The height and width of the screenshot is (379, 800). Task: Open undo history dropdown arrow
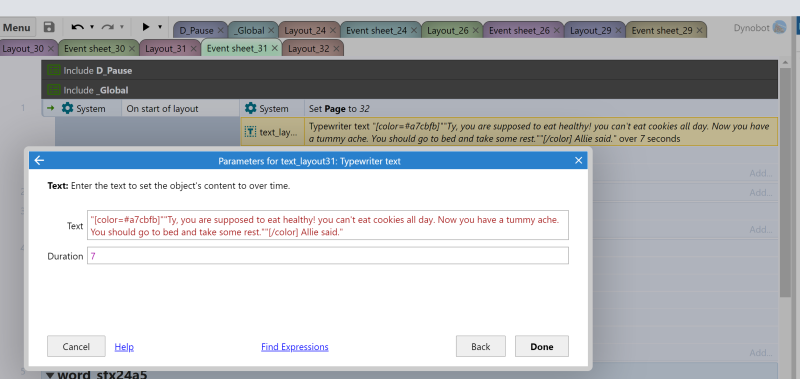click(92, 27)
